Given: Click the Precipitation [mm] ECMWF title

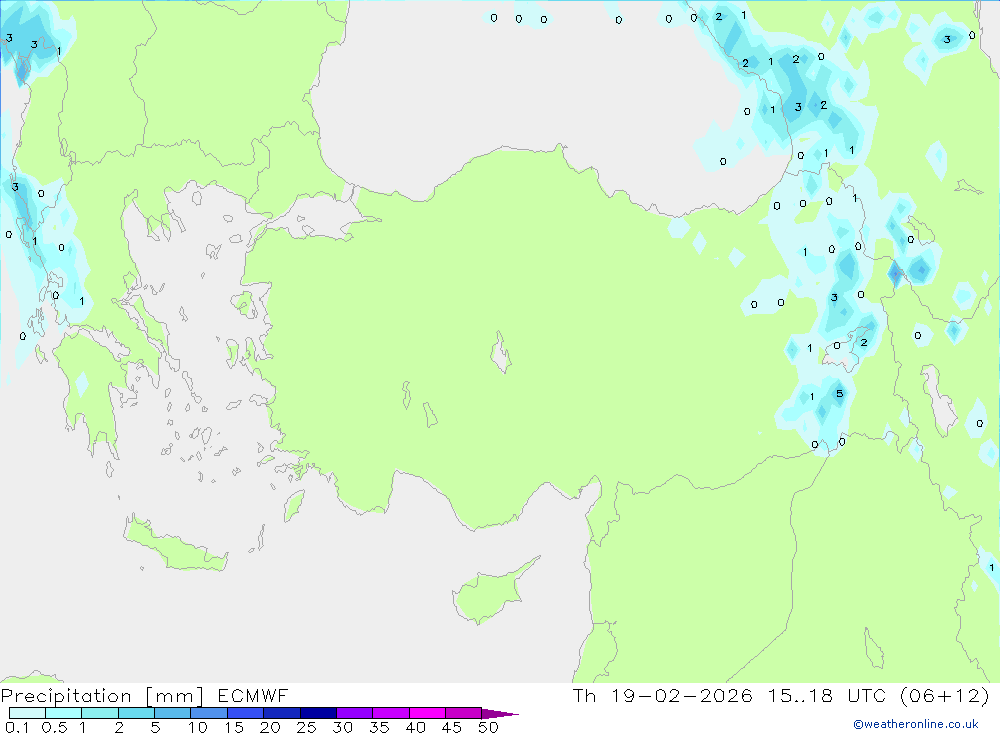Looking at the screenshot, I should pos(145,696).
